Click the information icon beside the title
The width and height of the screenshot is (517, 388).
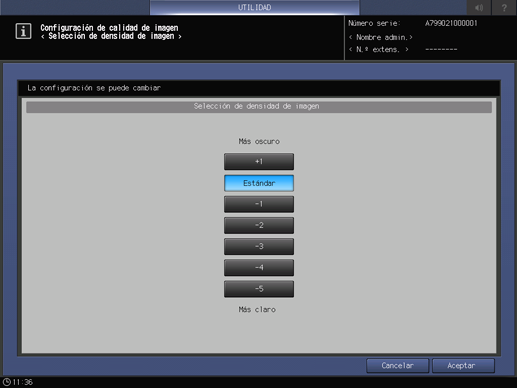point(23,31)
